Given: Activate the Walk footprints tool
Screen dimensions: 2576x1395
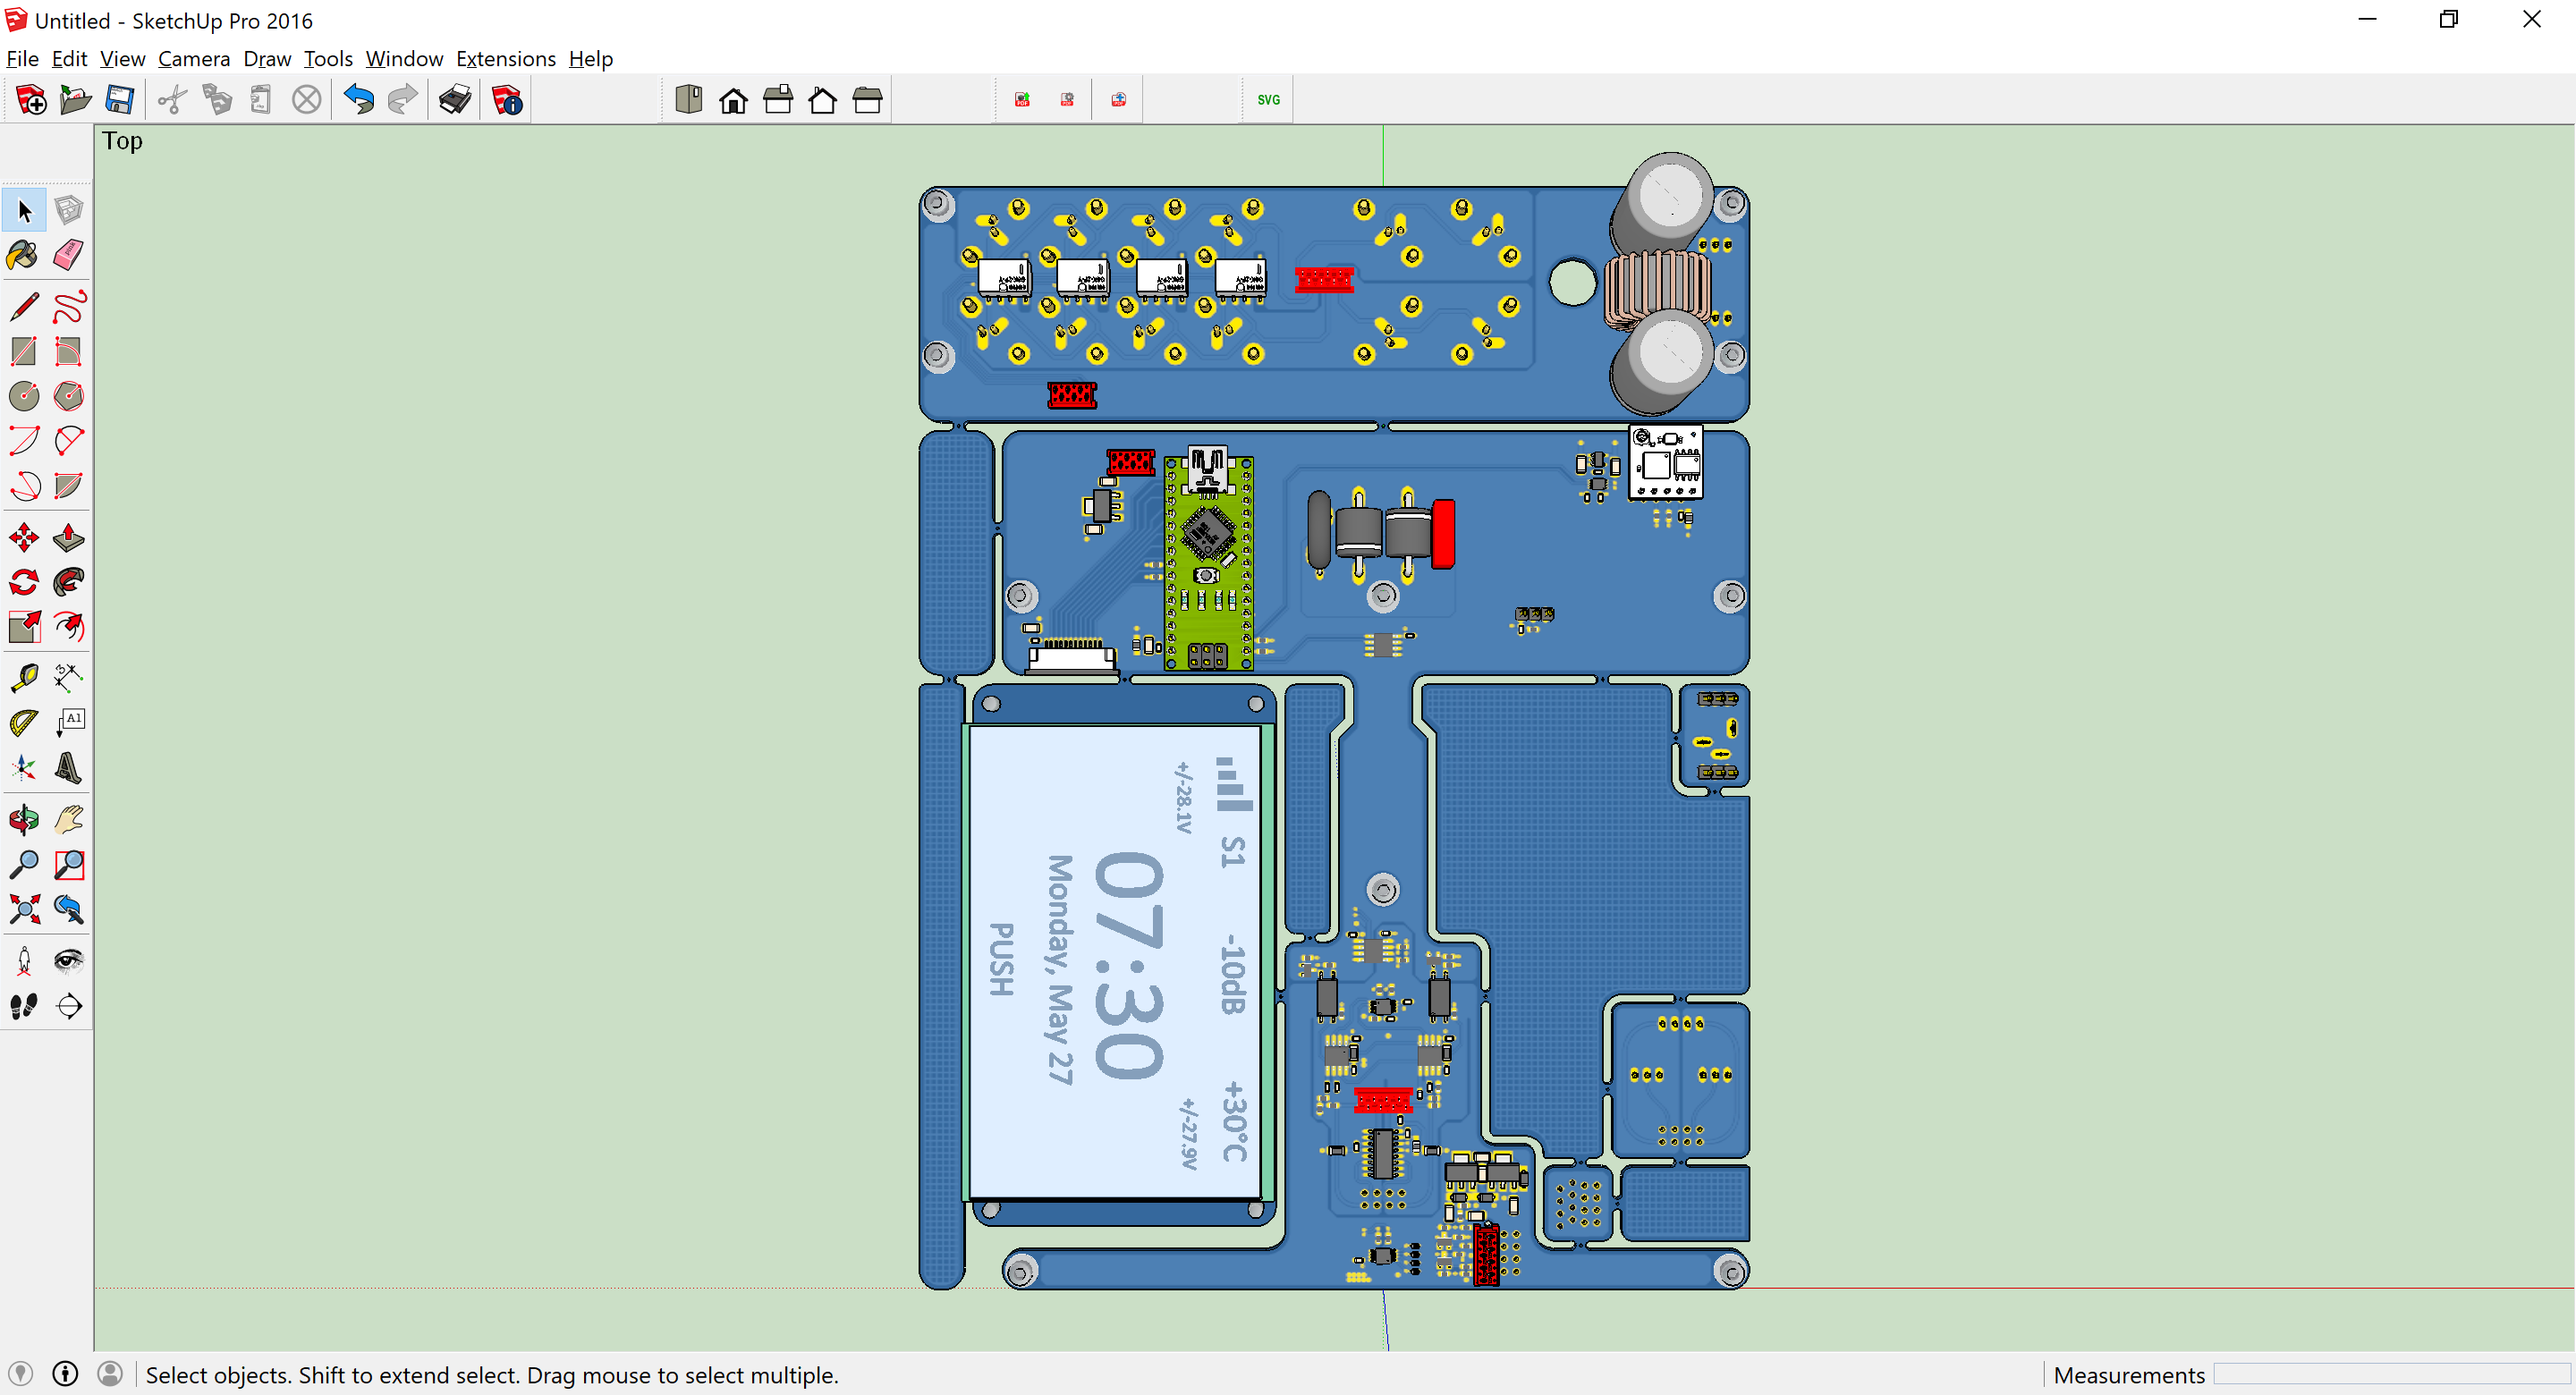Looking at the screenshot, I should click(x=24, y=1005).
